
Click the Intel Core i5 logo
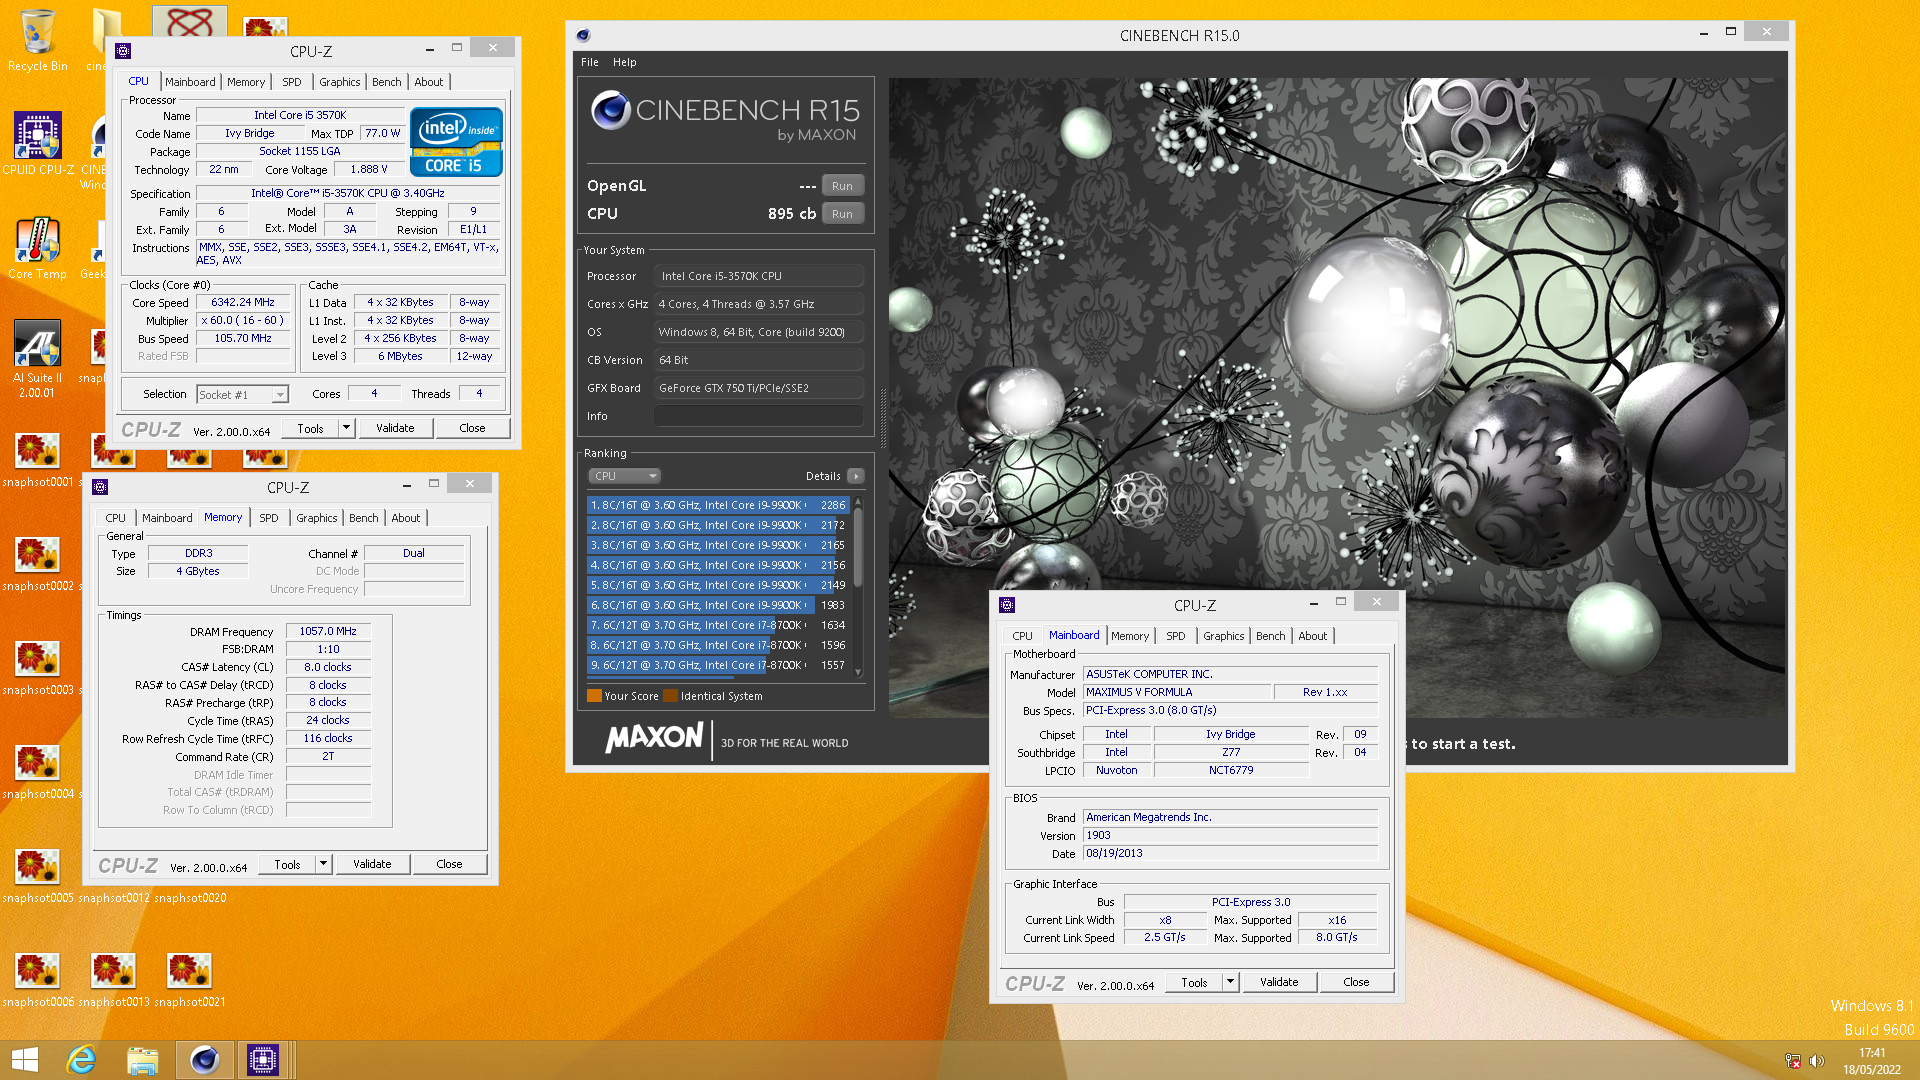click(456, 141)
